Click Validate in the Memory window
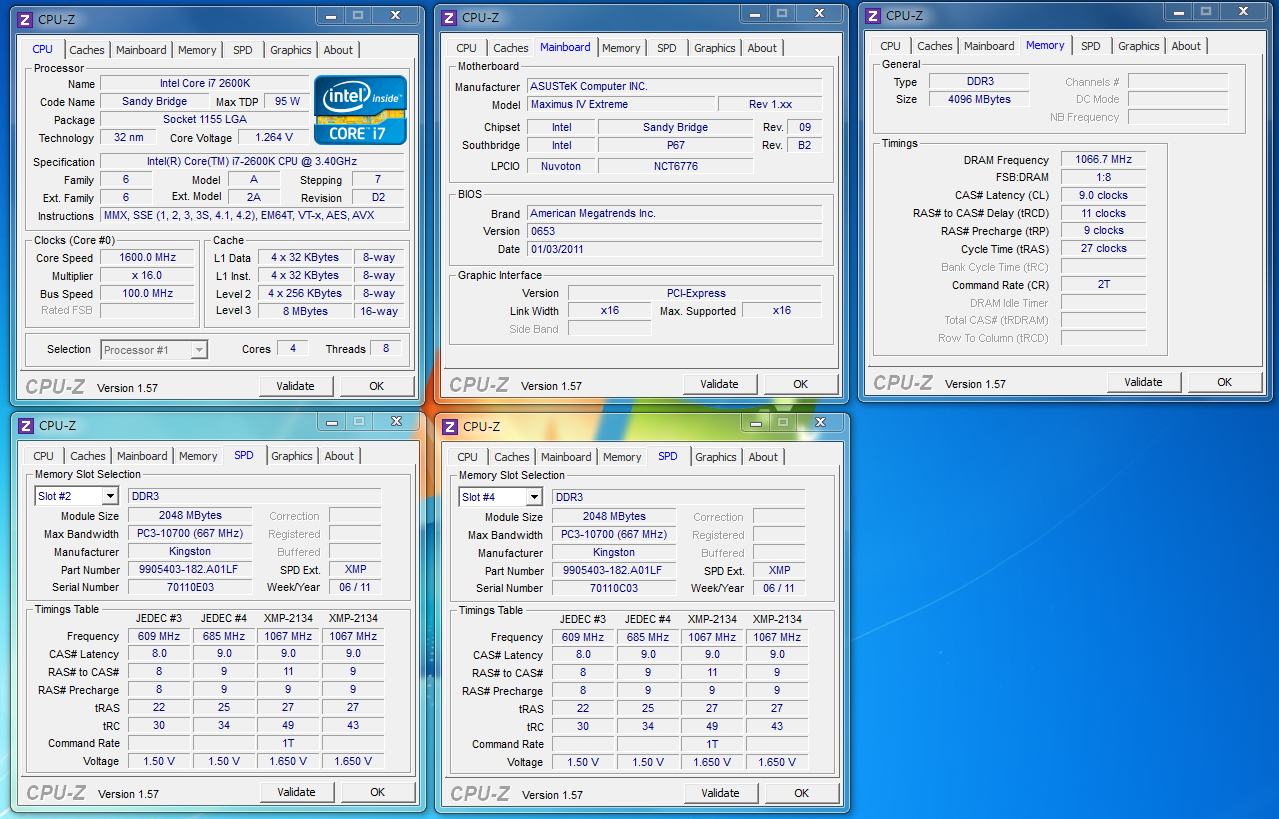 (1143, 382)
